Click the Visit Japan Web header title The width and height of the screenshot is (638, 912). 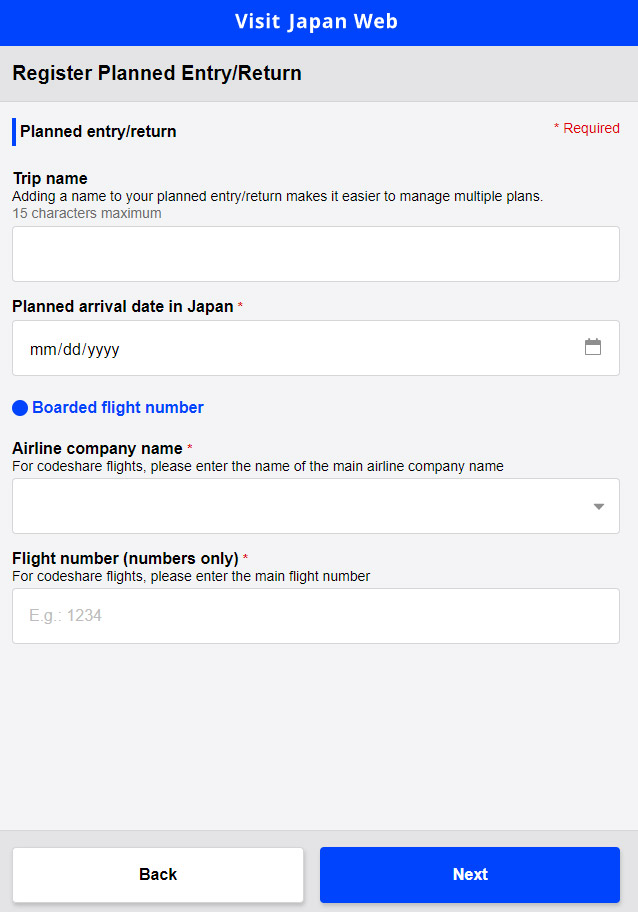[x=316, y=22]
